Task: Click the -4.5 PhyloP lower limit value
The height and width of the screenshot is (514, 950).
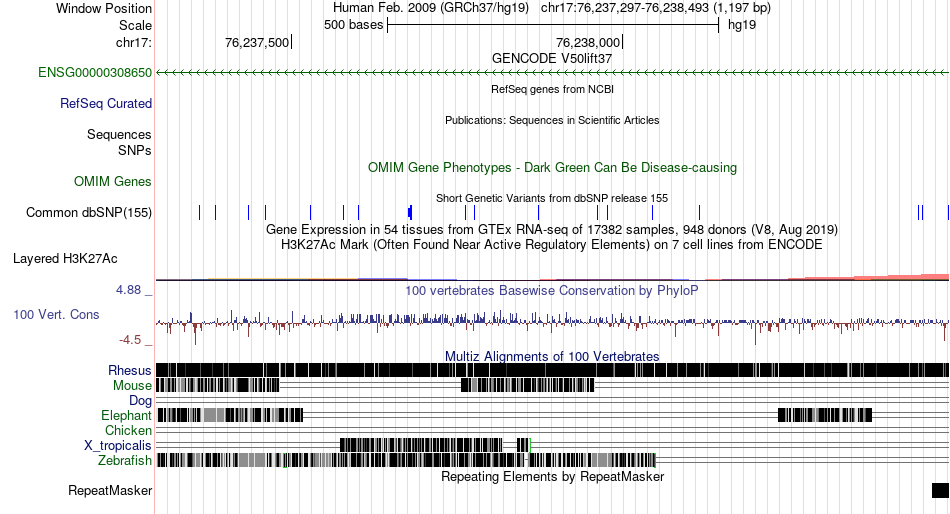Action: point(130,340)
